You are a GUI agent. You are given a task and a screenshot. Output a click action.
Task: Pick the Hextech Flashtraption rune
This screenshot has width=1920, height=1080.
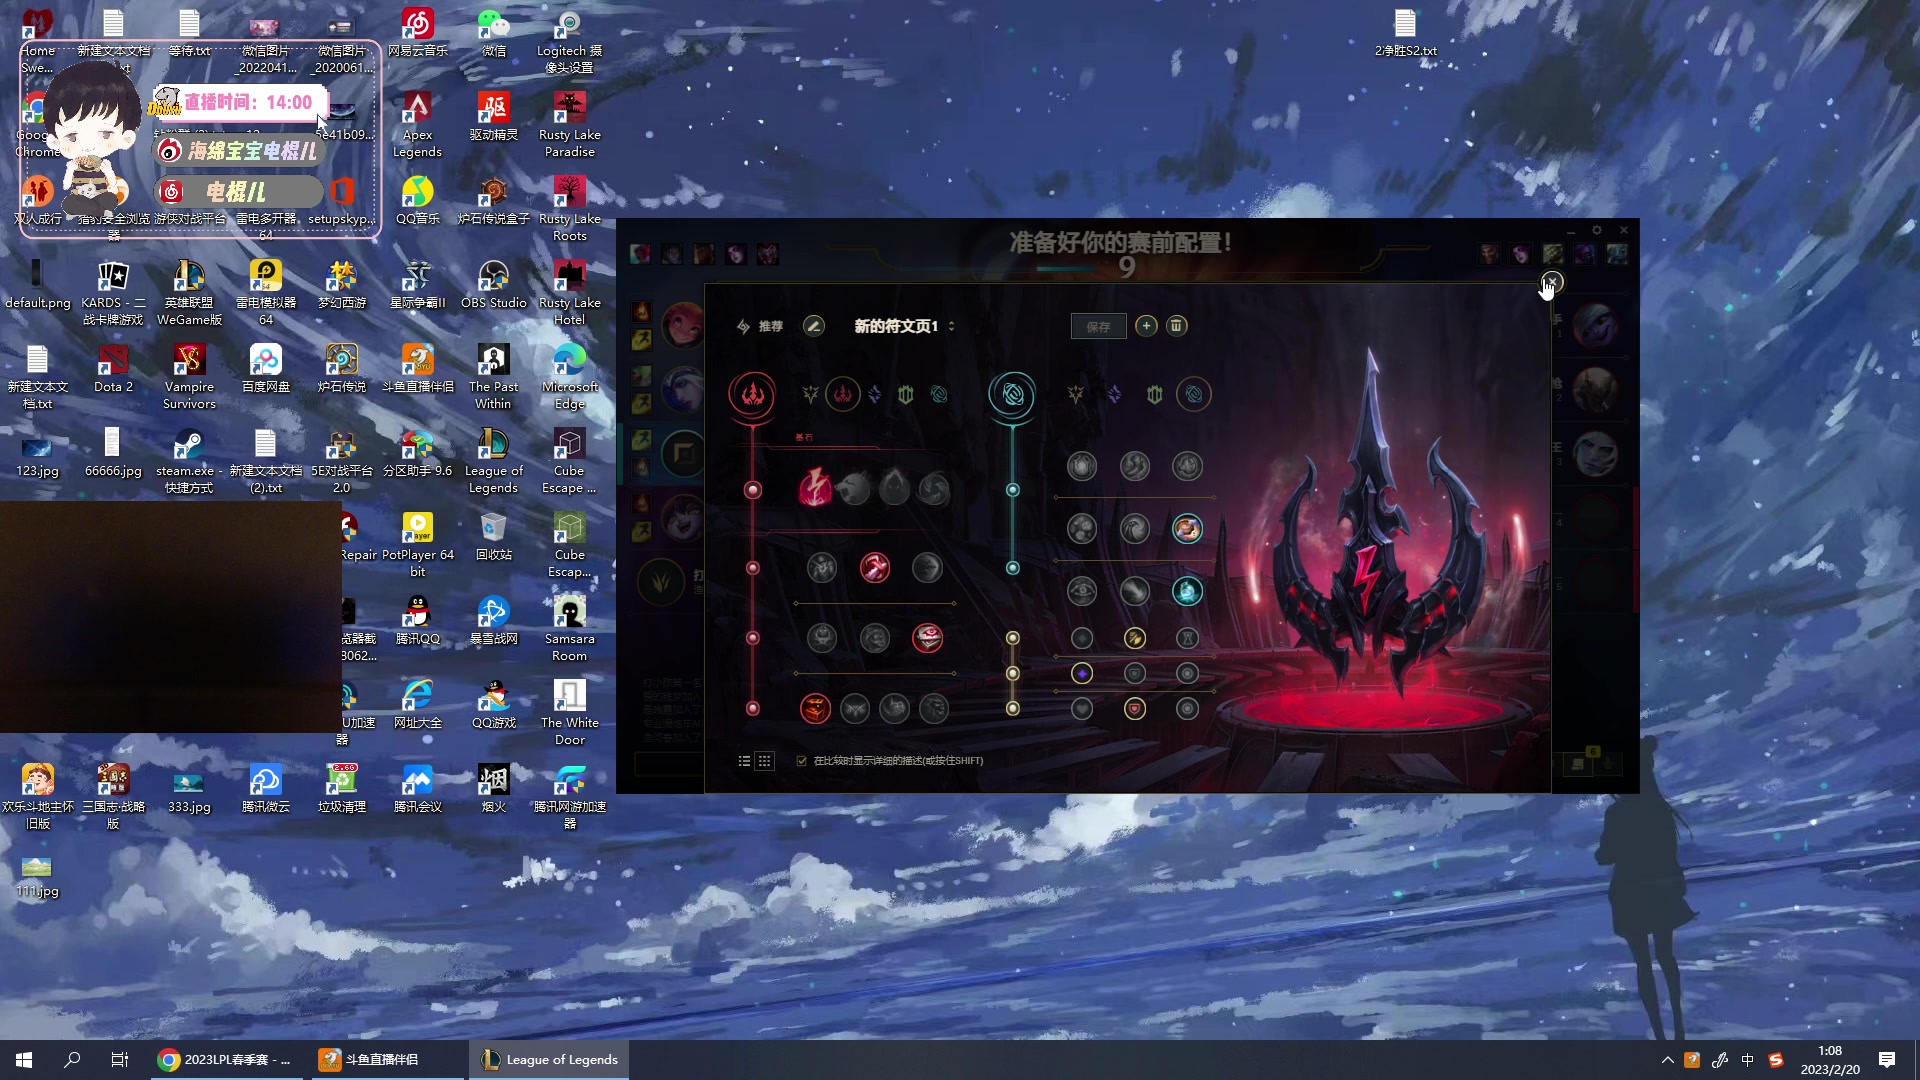[1082, 466]
